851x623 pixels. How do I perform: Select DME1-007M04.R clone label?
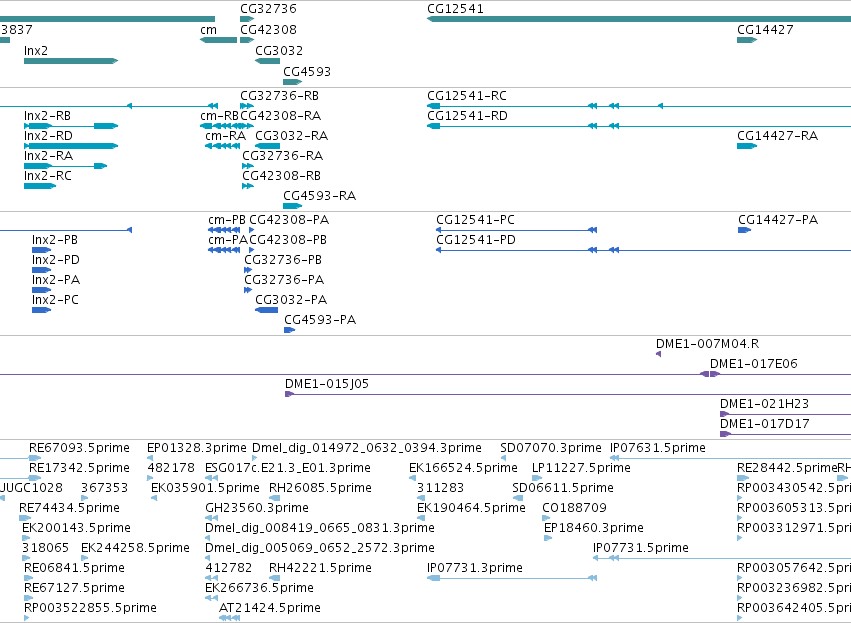[707, 344]
